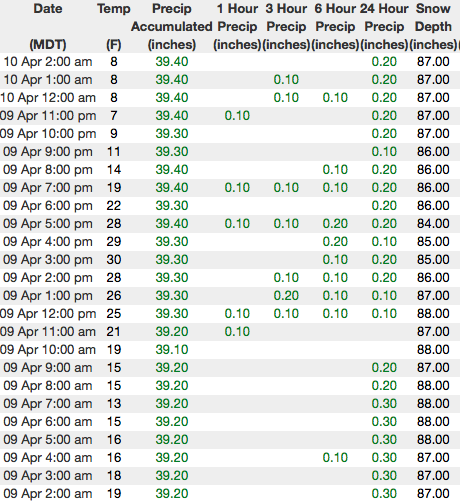
Task: Select the 09 Apr 10:00 am date cell
Action: (x=48, y=350)
